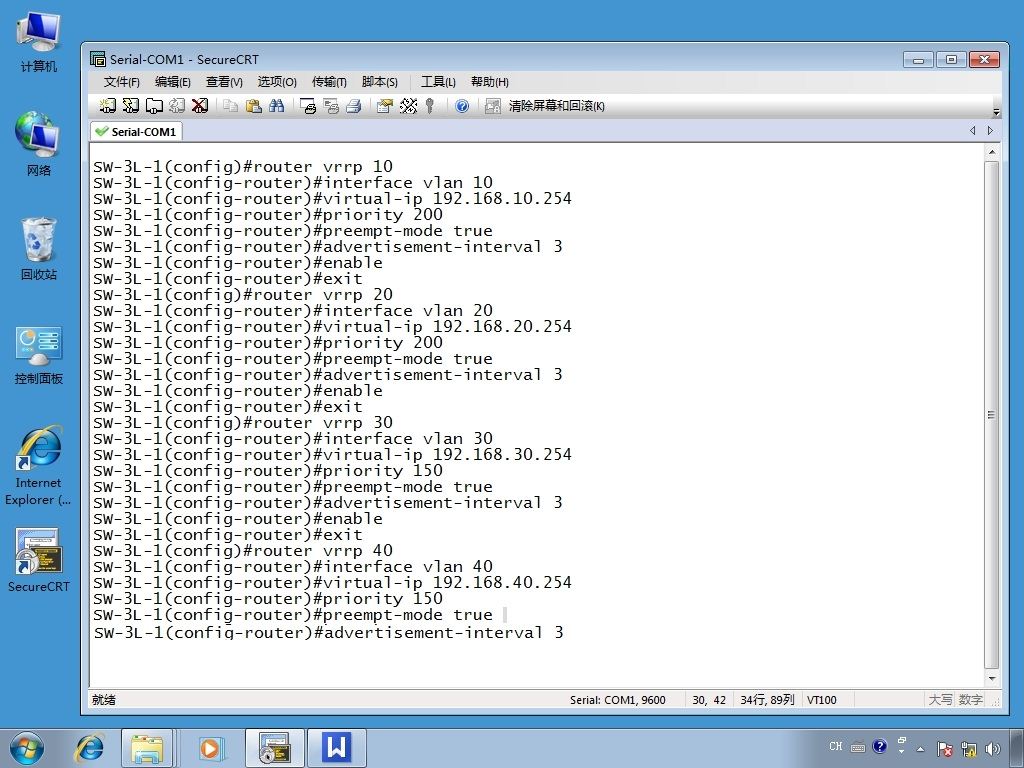Click the 计算机 desktop icon
The width and height of the screenshot is (1024, 768).
(39, 43)
